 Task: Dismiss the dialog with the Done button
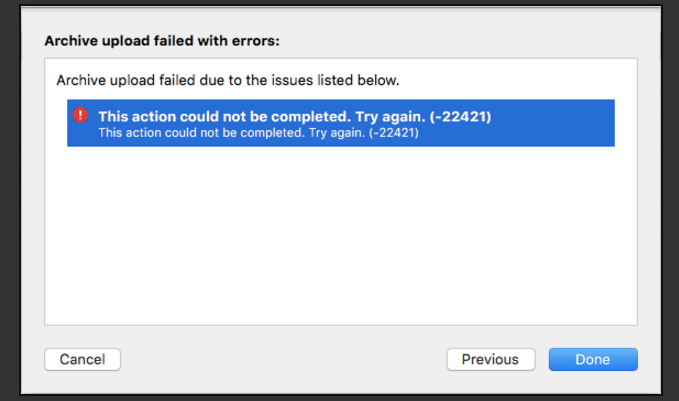(593, 359)
